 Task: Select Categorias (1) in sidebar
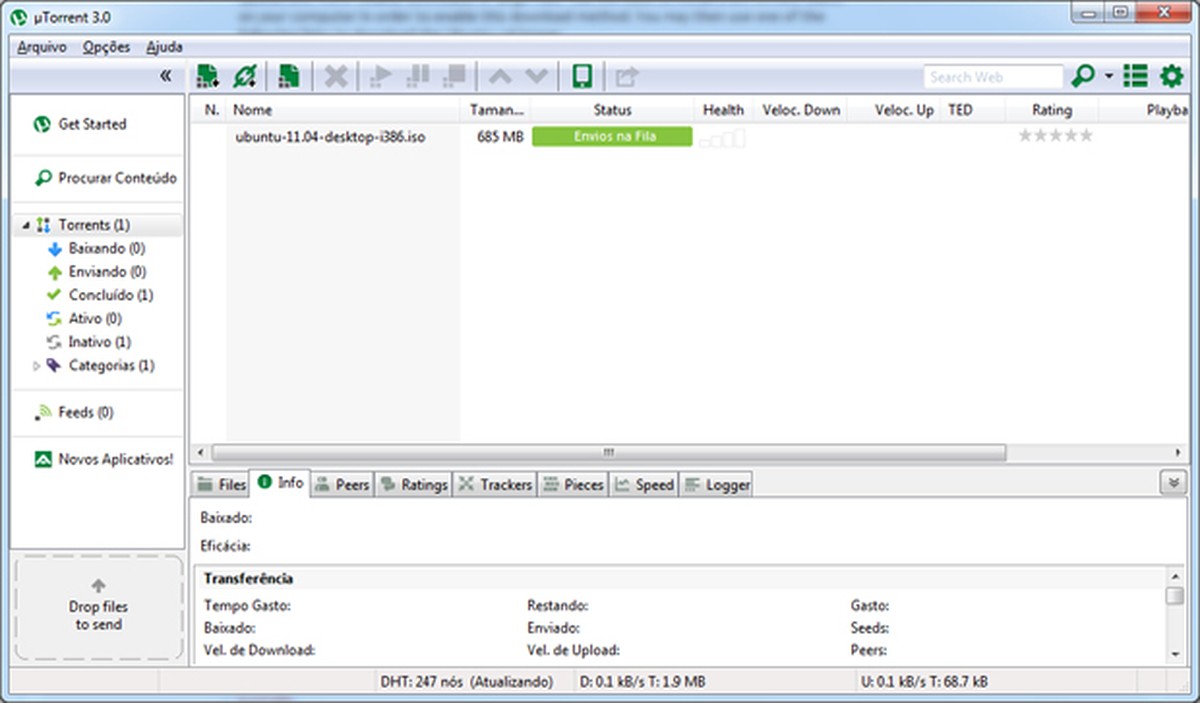[111, 366]
